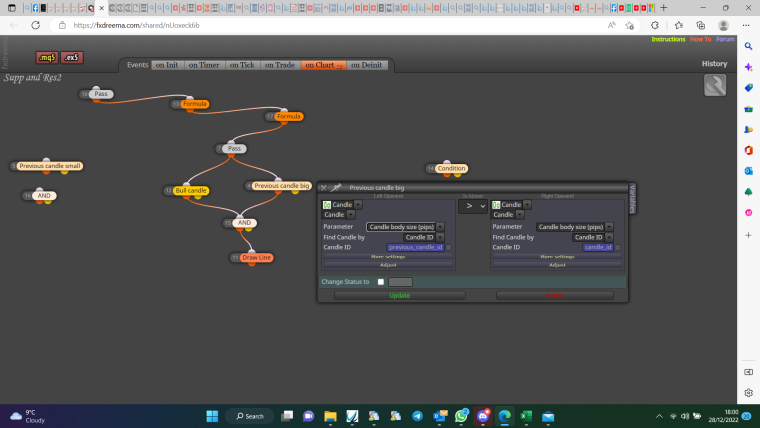The image size is (760, 428).
Task: Click the green Update button
Action: pos(400,295)
